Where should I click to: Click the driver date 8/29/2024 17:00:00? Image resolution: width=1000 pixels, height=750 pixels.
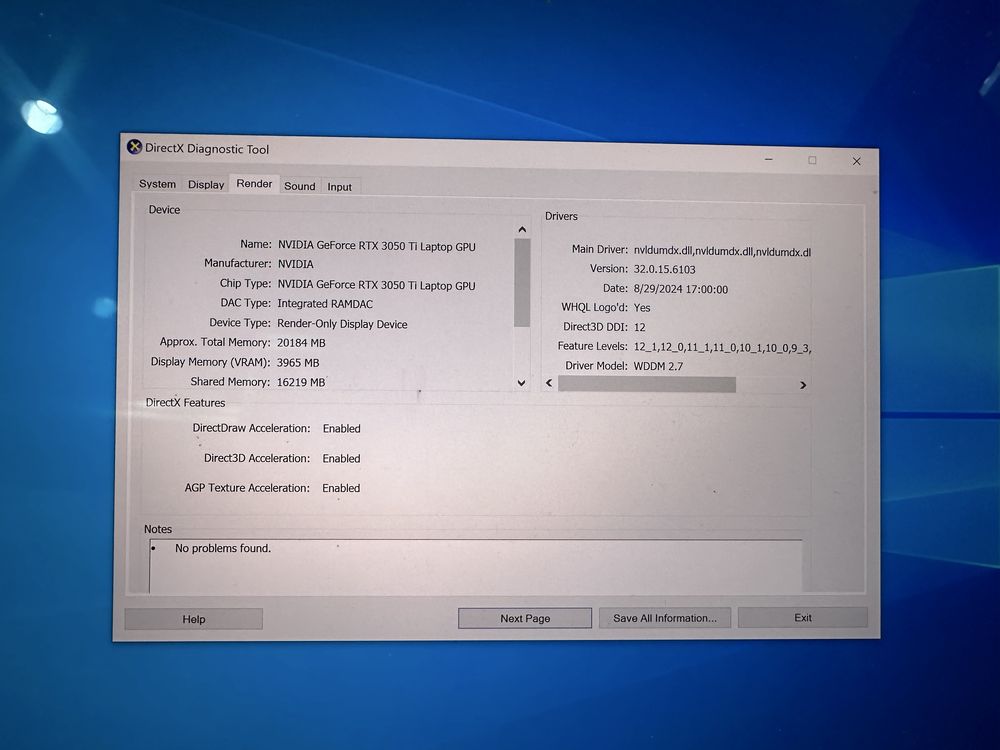(680, 289)
